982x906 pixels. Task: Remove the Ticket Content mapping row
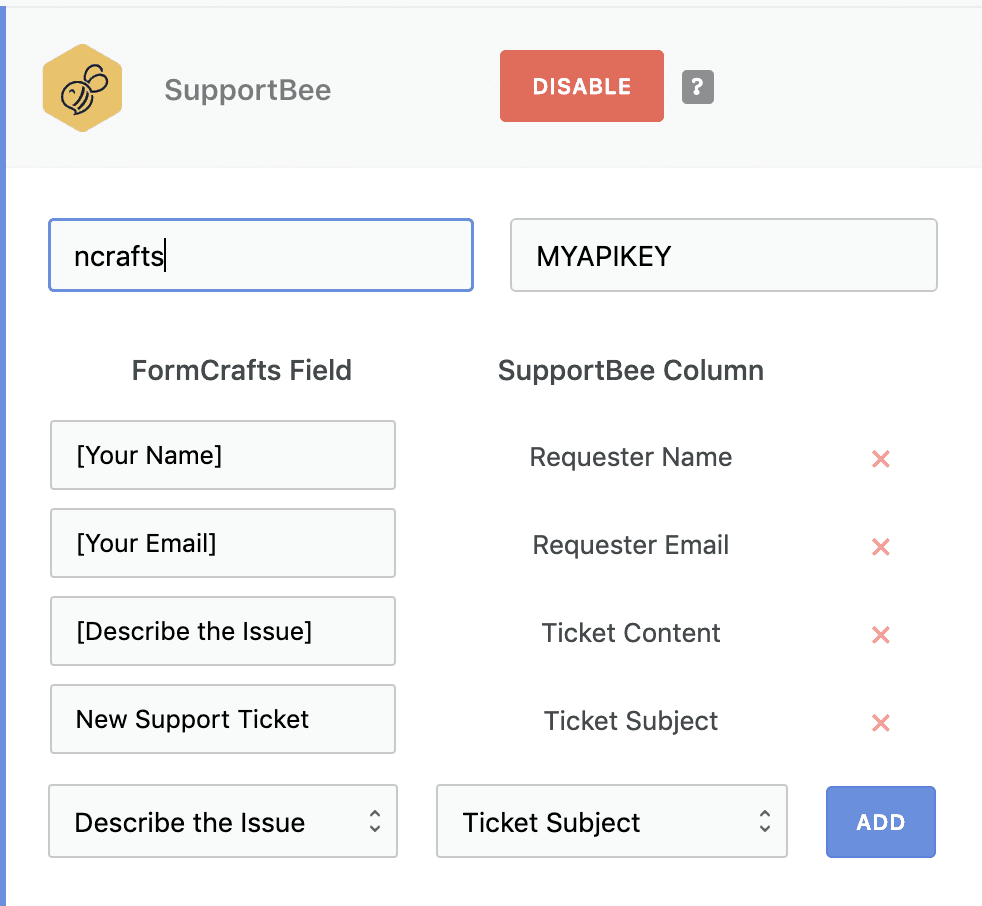[x=881, y=635]
